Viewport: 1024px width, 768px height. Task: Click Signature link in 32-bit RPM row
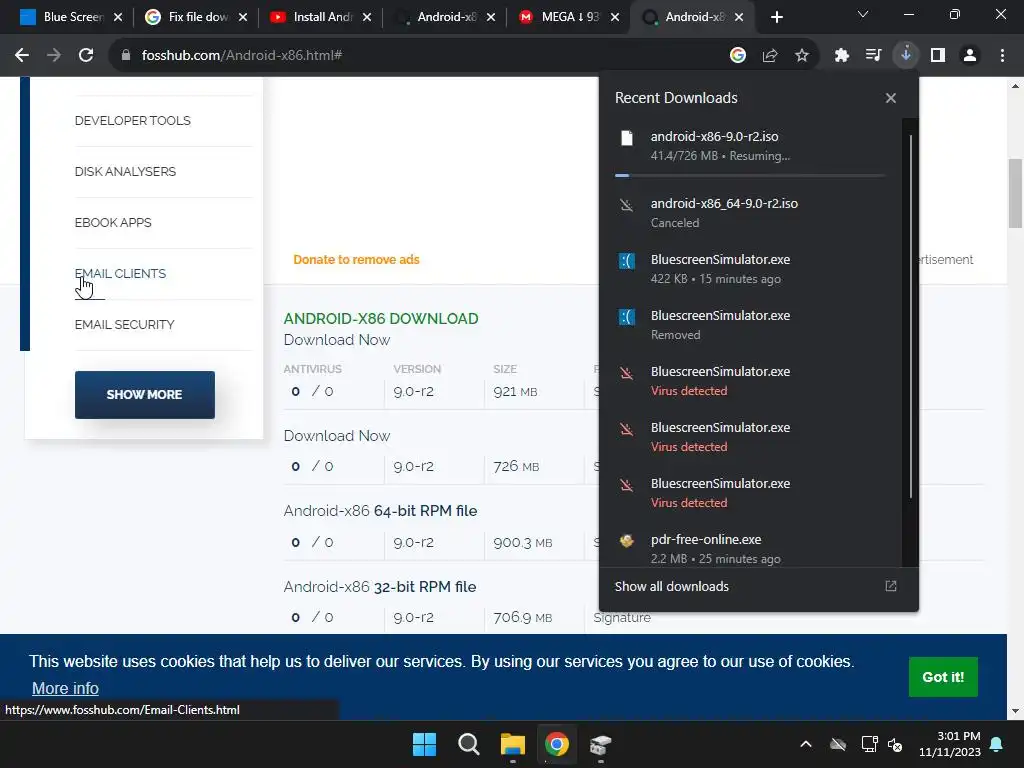[x=622, y=617]
